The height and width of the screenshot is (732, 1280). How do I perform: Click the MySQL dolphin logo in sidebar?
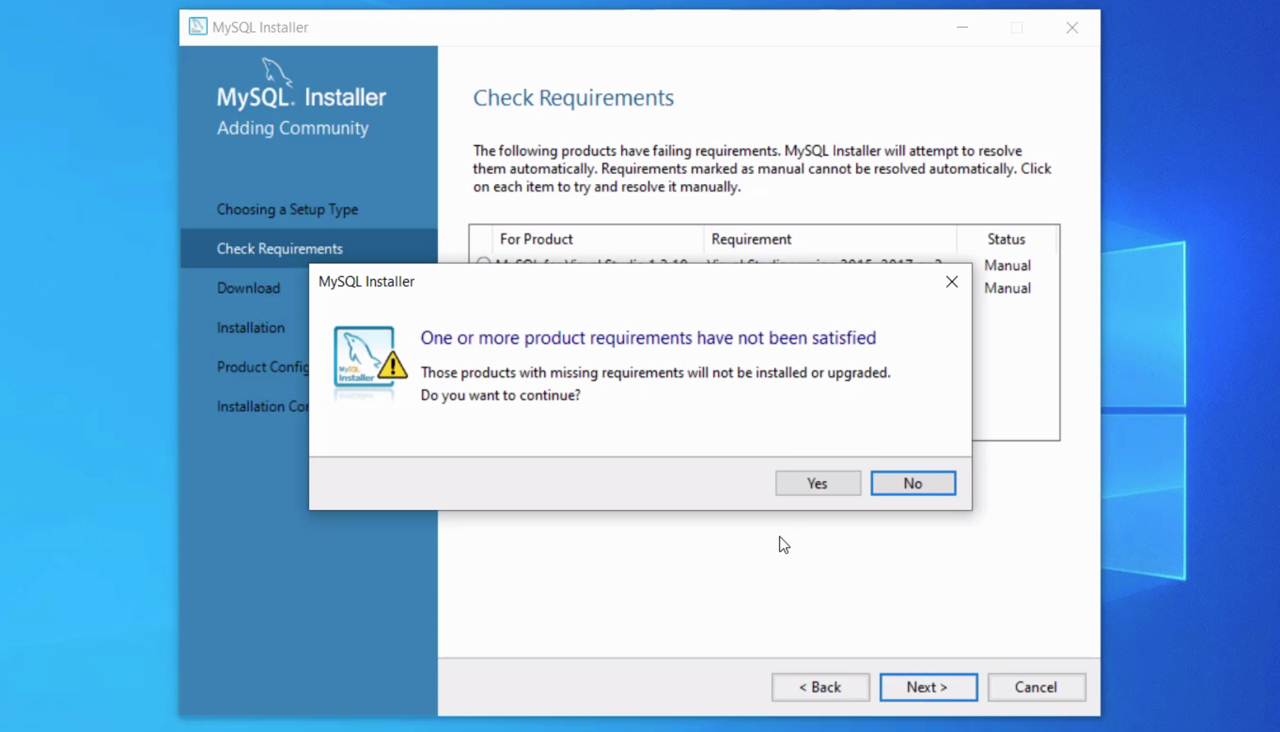pyautogui.click(x=277, y=73)
